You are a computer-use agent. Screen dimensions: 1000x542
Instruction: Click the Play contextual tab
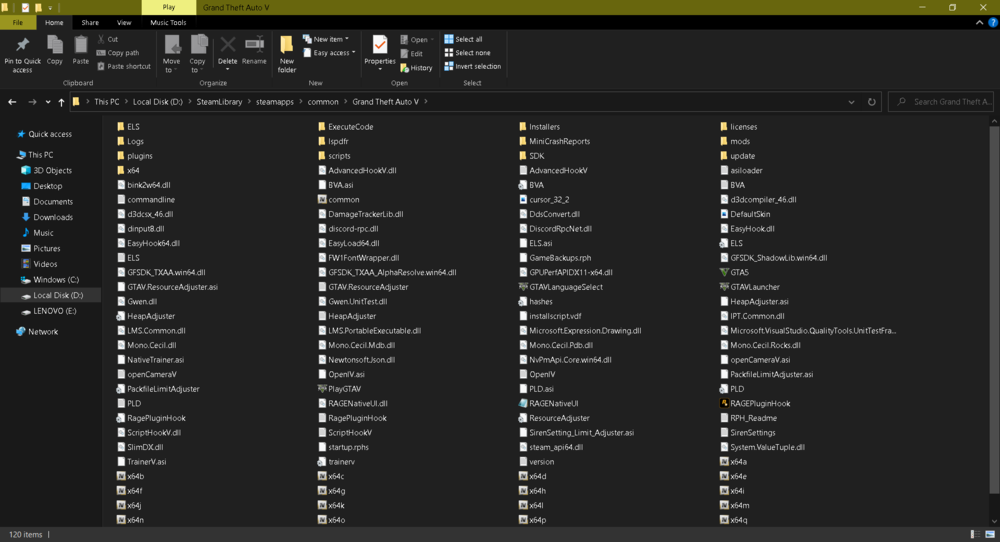click(x=168, y=7)
